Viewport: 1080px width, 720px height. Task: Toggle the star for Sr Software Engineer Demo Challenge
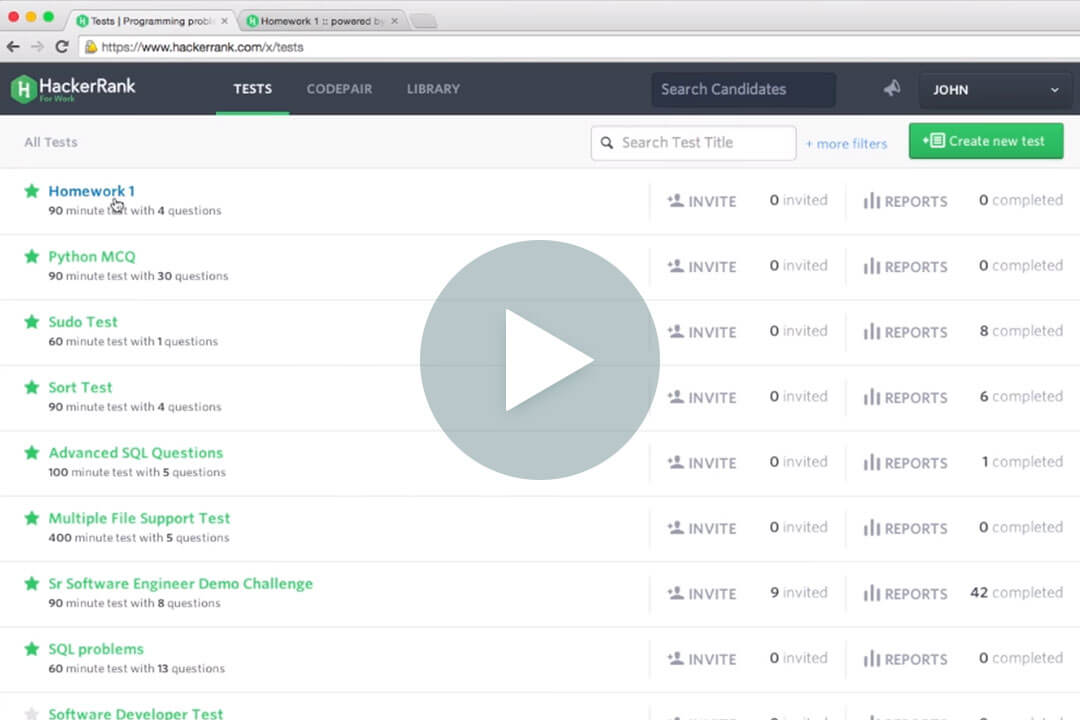(x=32, y=584)
